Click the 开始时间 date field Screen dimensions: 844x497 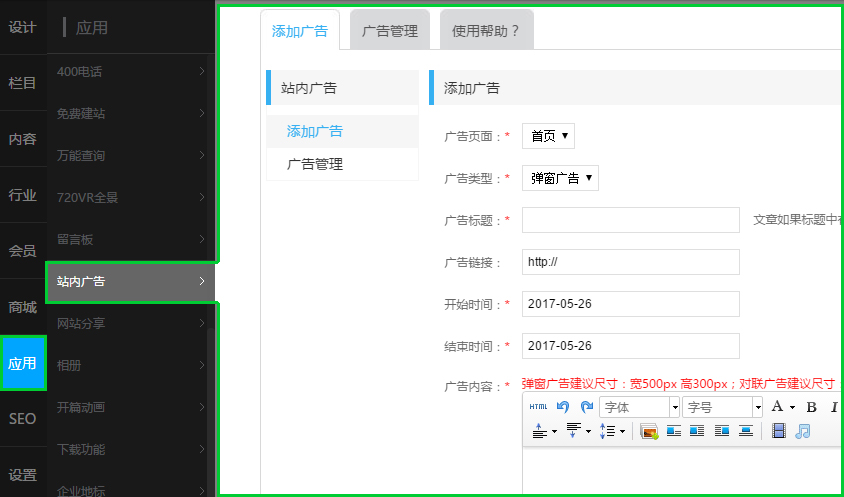(x=630, y=304)
